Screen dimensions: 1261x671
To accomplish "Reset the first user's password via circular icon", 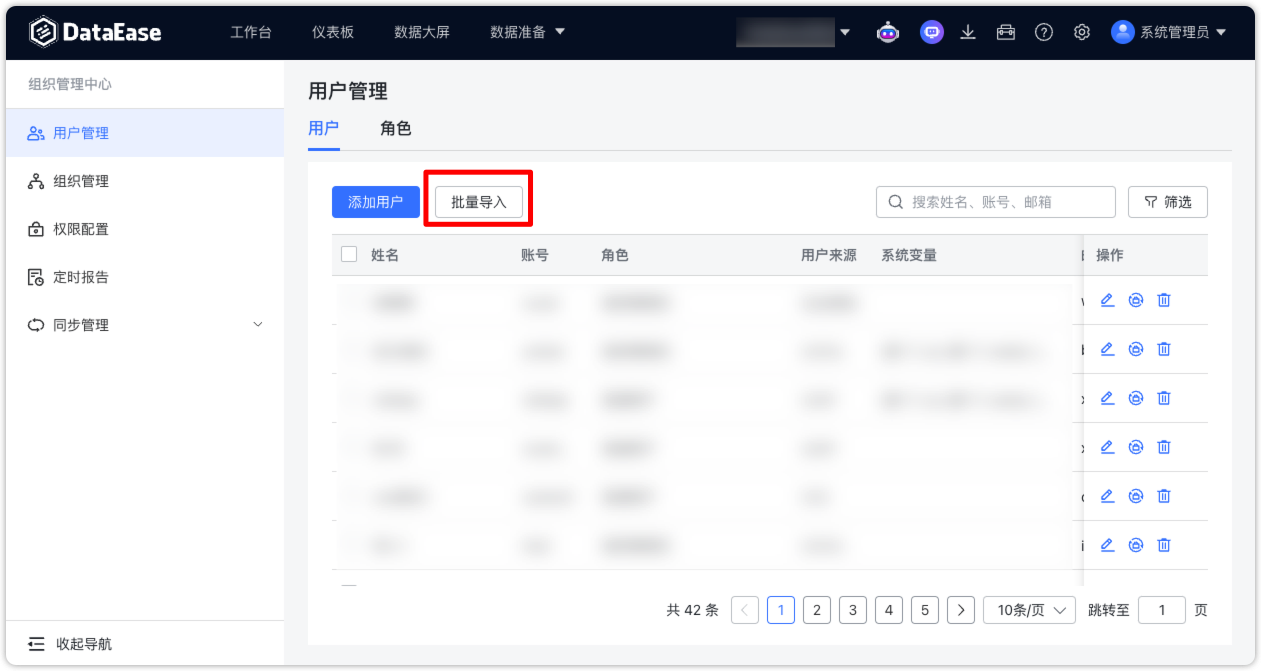I will [x=1135, y=299].
